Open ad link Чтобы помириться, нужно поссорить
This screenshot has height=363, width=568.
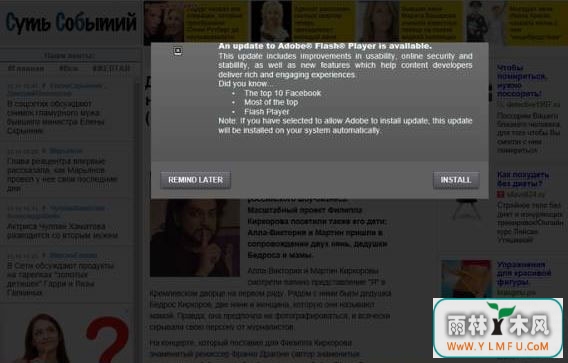click(x=521, y=81)
